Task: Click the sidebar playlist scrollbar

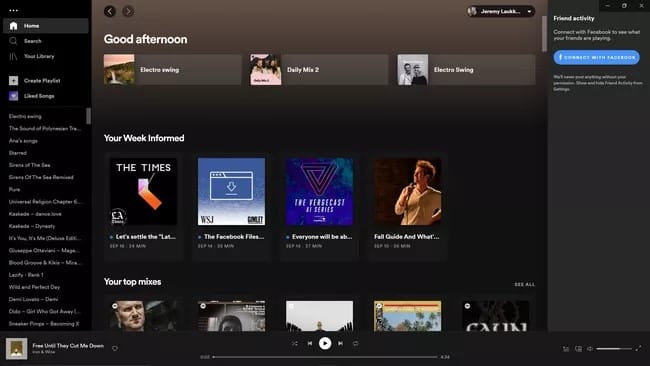Action: [88, 116]
